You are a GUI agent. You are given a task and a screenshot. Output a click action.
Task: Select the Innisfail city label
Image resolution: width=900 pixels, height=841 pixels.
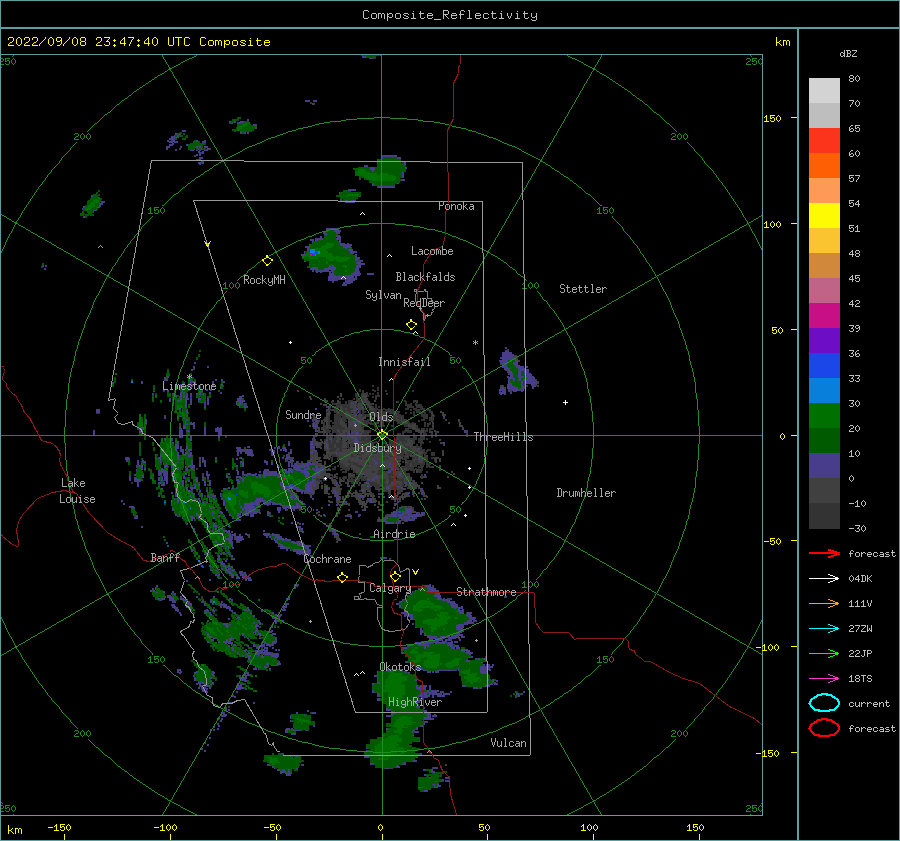point(404,362)
